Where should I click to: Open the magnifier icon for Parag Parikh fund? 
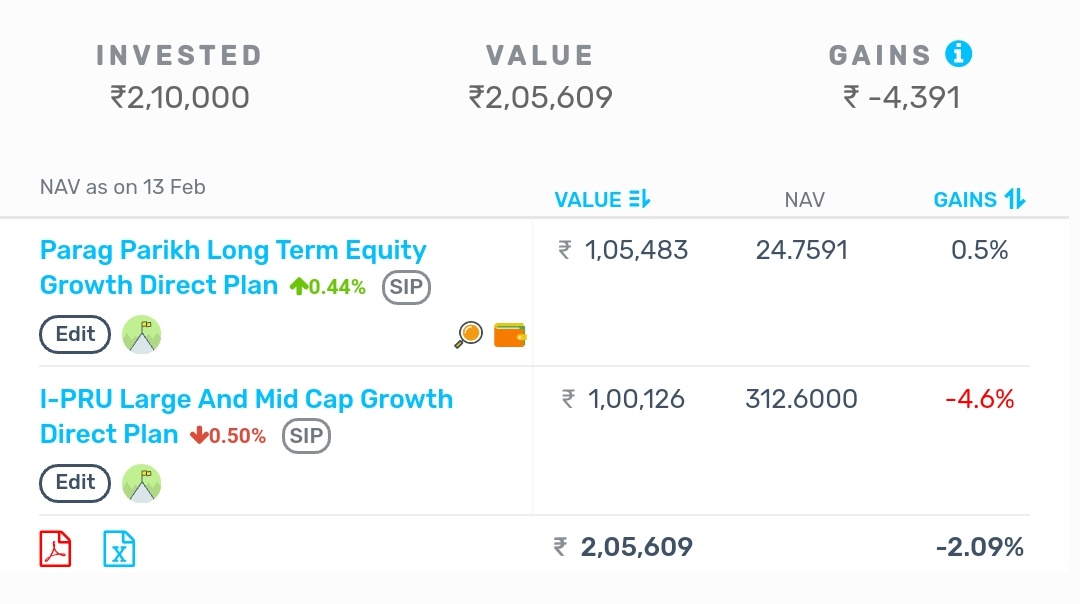(x=468, y=335)
